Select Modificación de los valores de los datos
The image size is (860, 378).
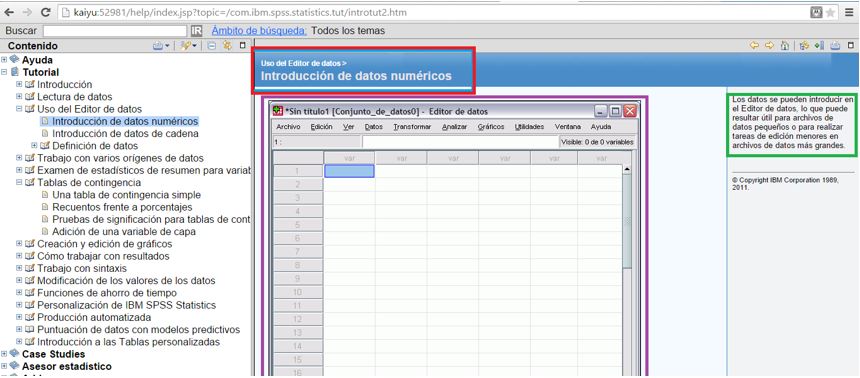tap(126, 280)
